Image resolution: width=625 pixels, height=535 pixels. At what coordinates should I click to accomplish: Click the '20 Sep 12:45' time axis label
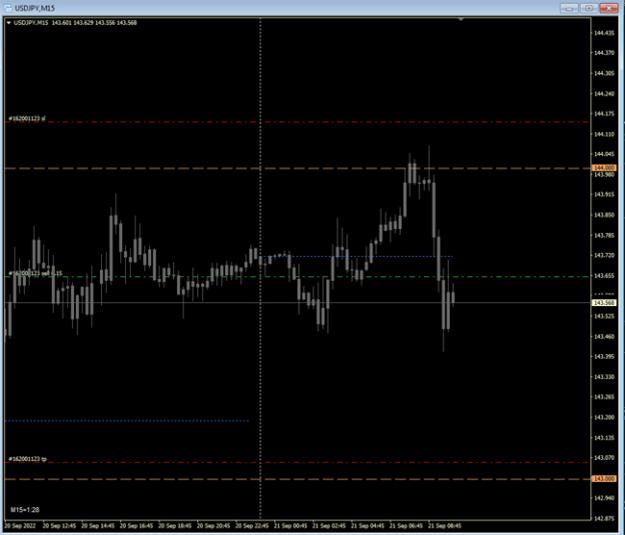(x=59, y=526)
